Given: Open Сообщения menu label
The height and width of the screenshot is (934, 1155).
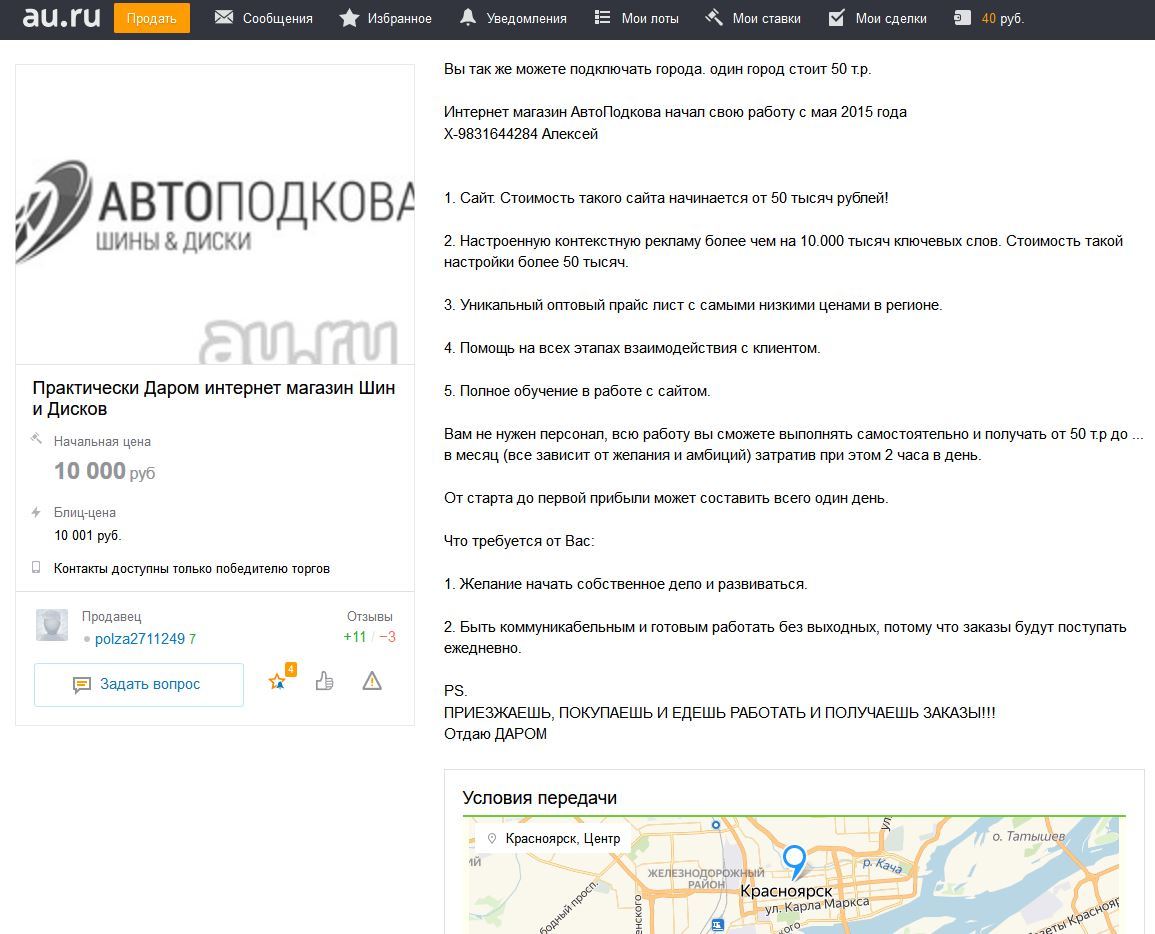Looking at the screenshot, I should (x=278, y=18).
